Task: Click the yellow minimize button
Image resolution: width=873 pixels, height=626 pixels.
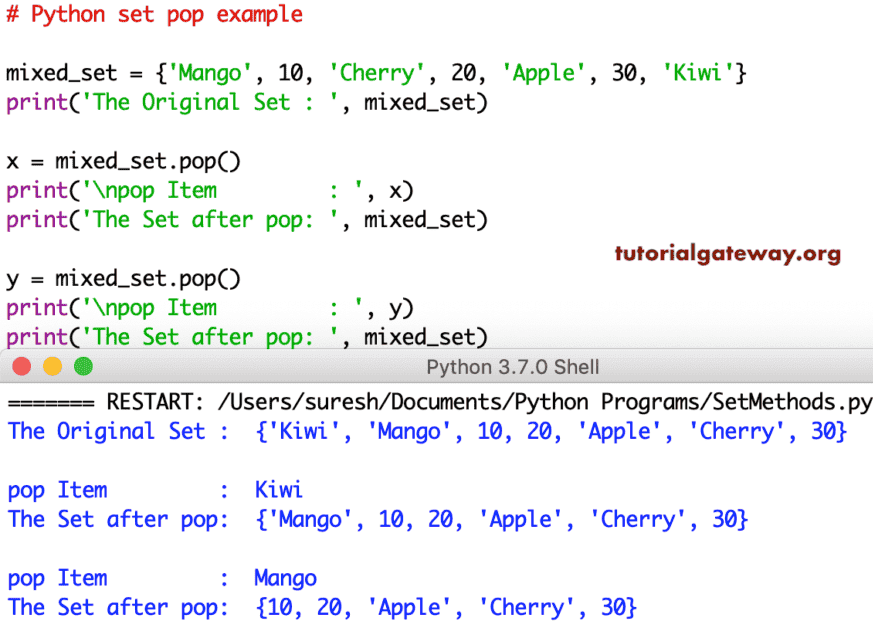Action: pyautogui.click(x=53, y=367)
